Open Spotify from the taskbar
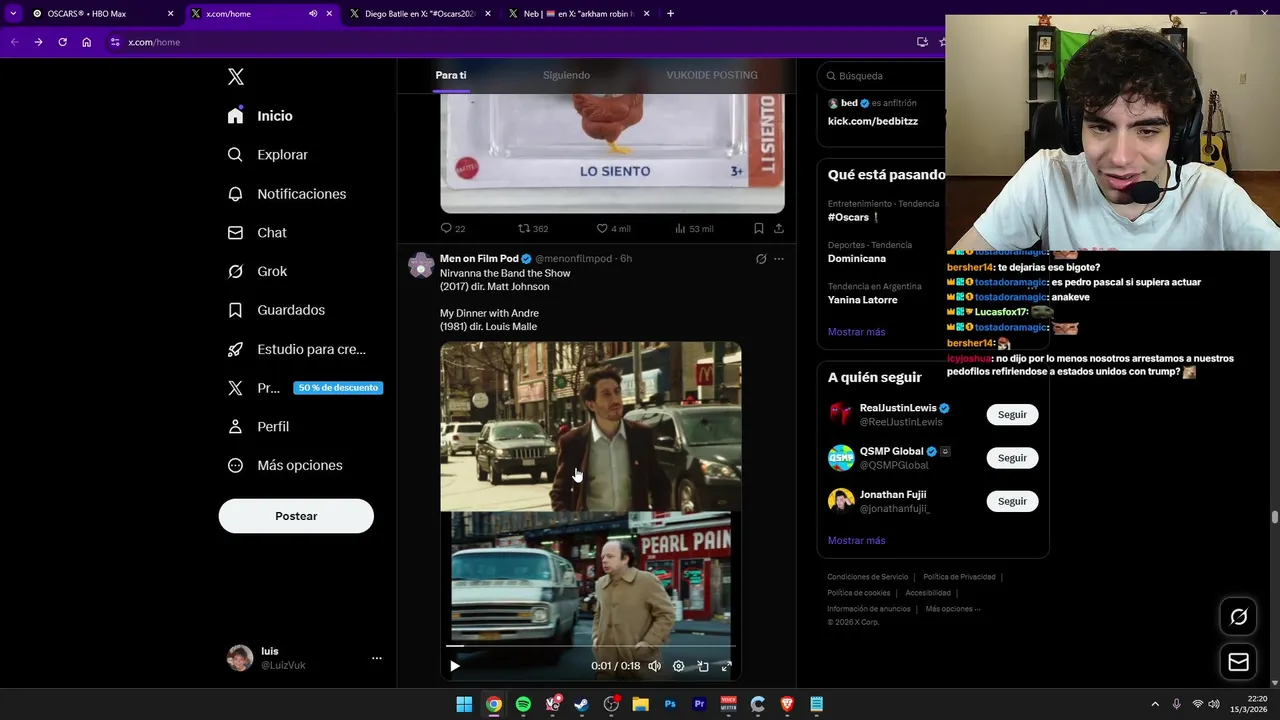Image resolution: width=1280 pixels, height=720 pixels. (523, 704)
